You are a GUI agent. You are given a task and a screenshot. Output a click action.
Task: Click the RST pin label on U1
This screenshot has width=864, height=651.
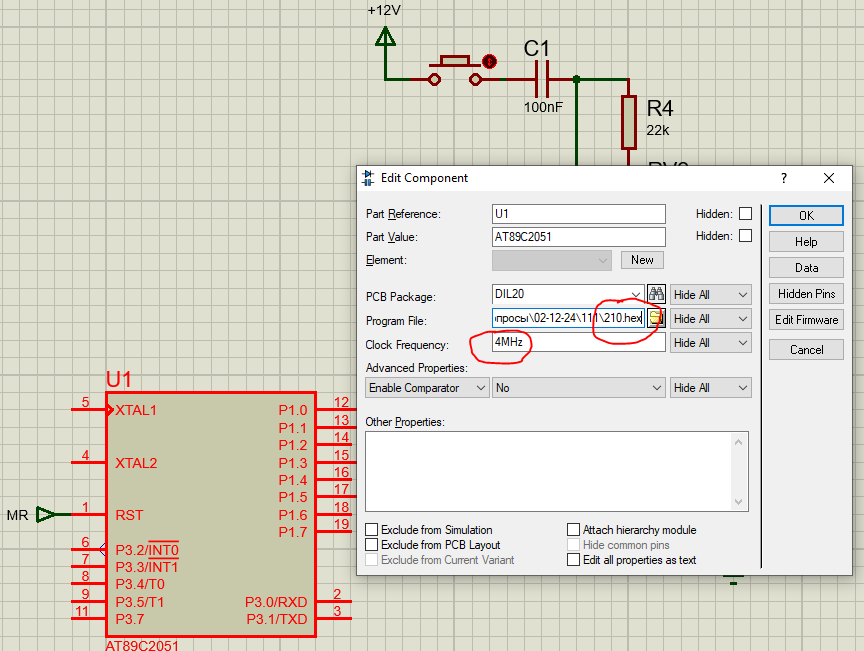coord(129,515)
